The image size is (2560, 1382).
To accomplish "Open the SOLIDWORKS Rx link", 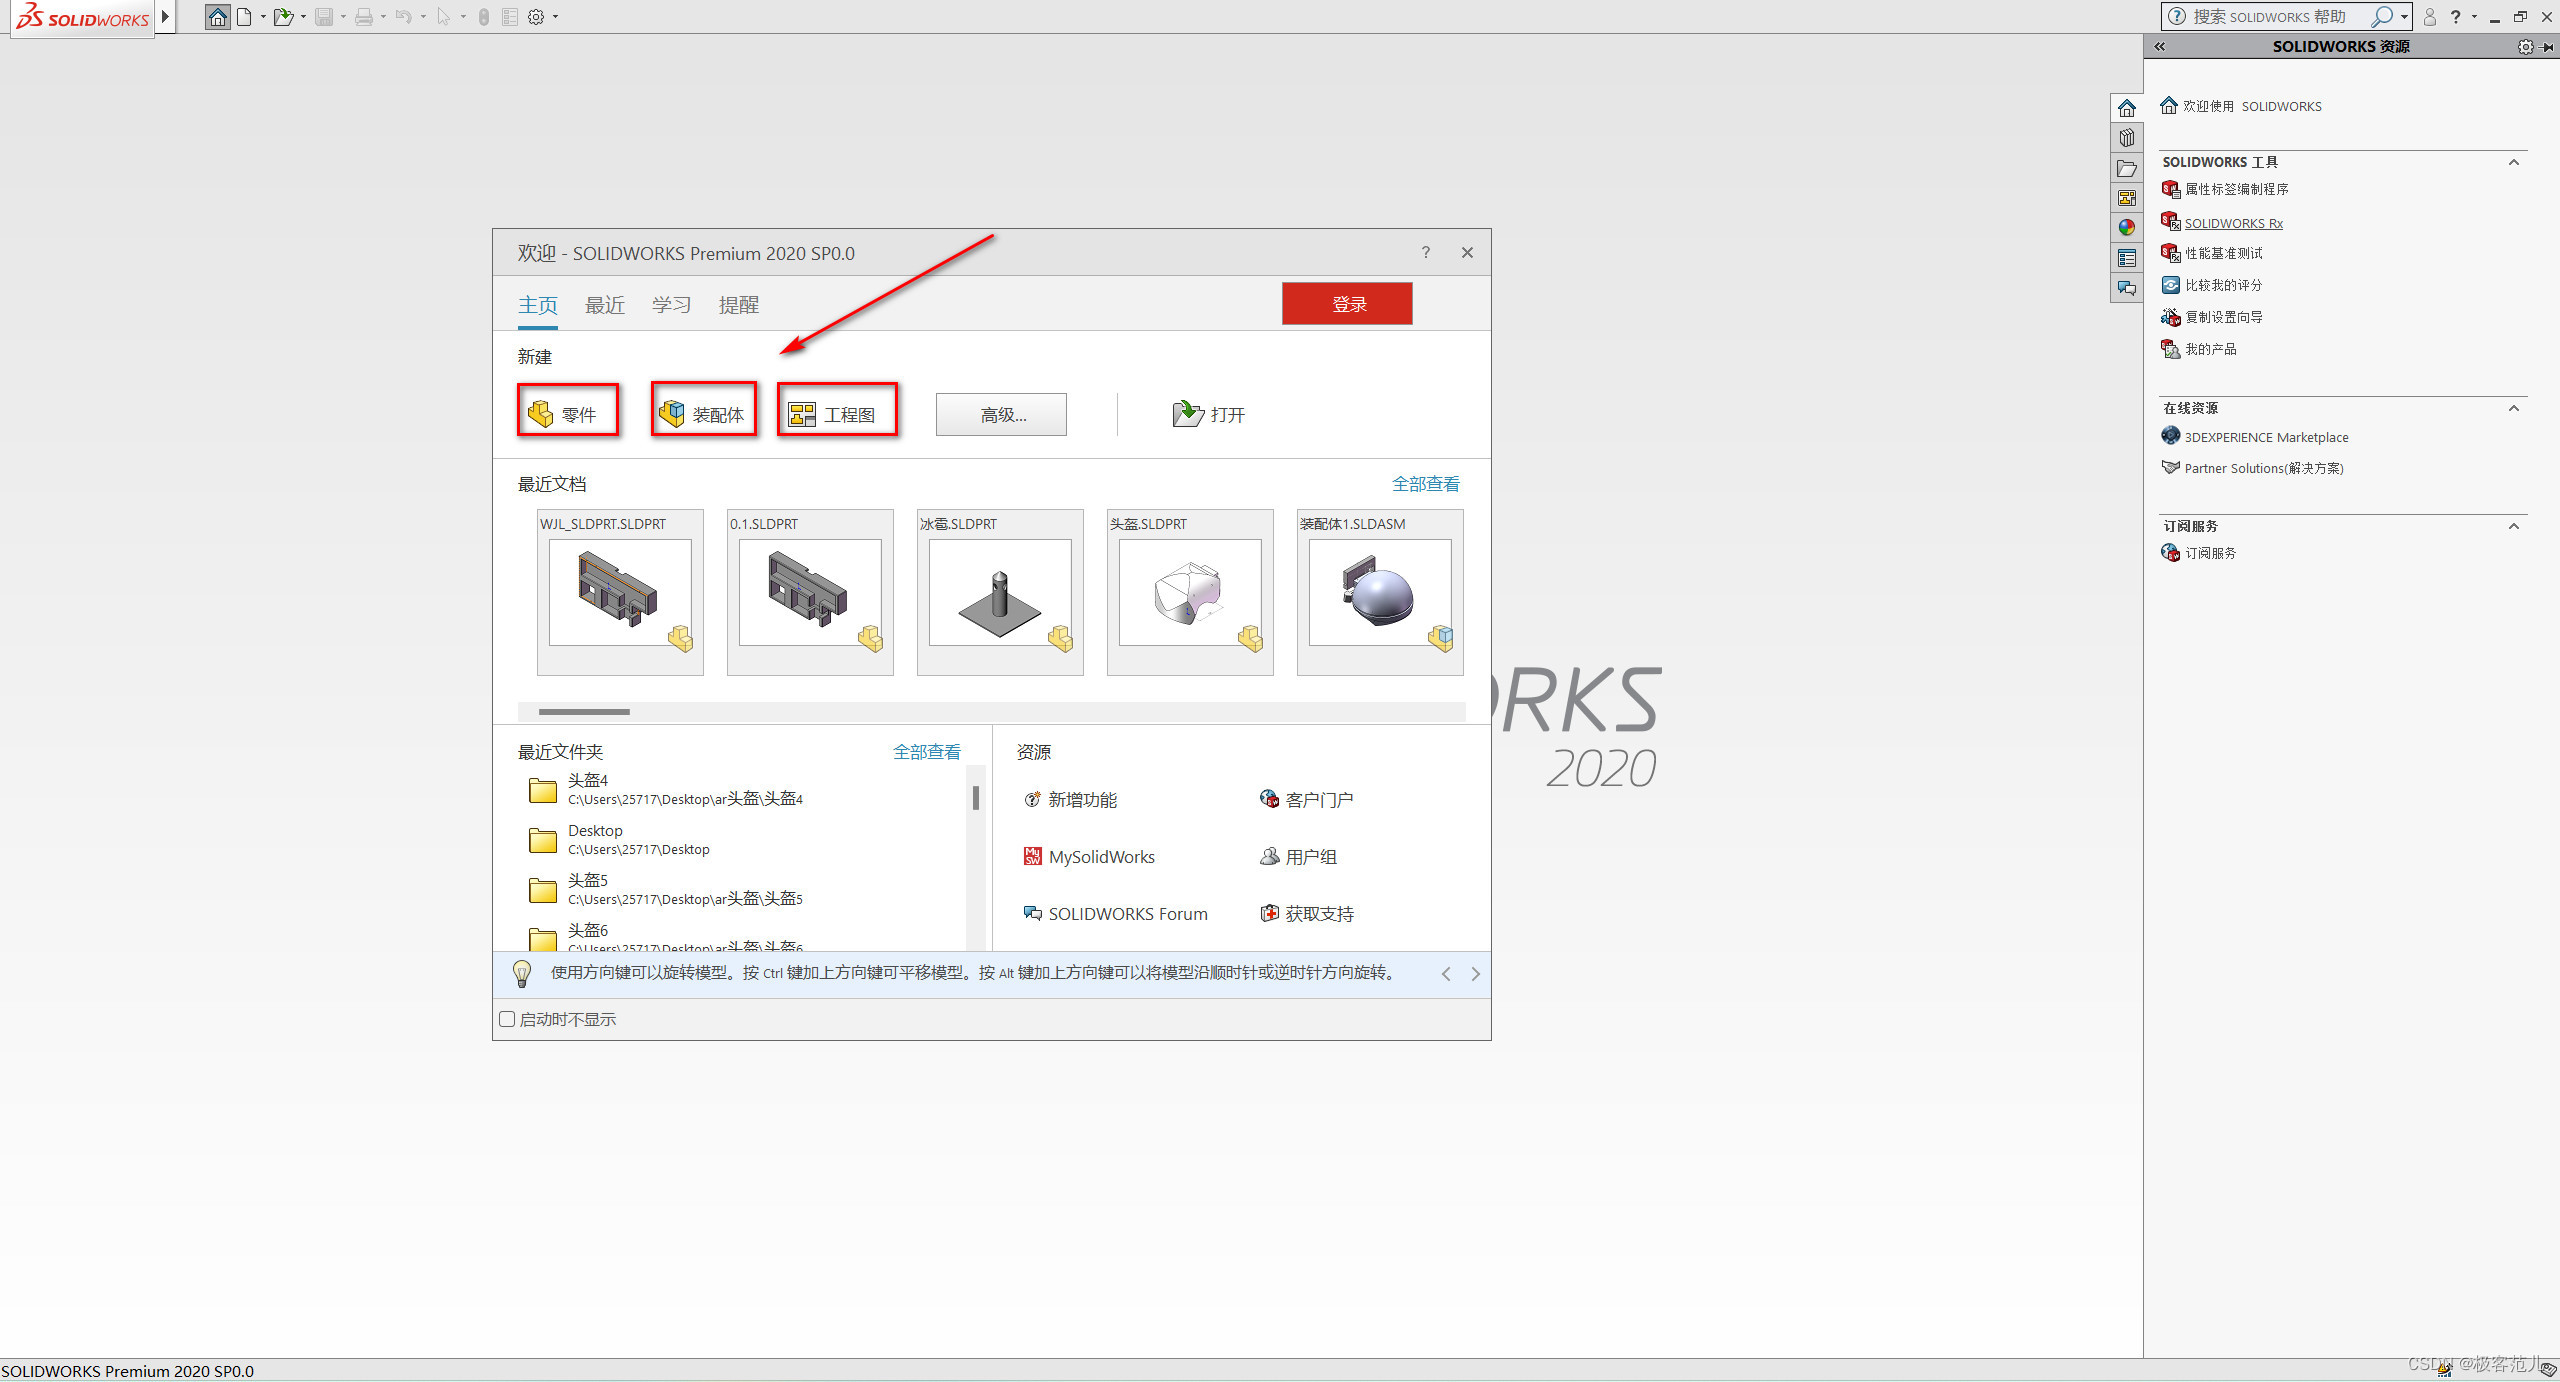I will [2233, 223].
